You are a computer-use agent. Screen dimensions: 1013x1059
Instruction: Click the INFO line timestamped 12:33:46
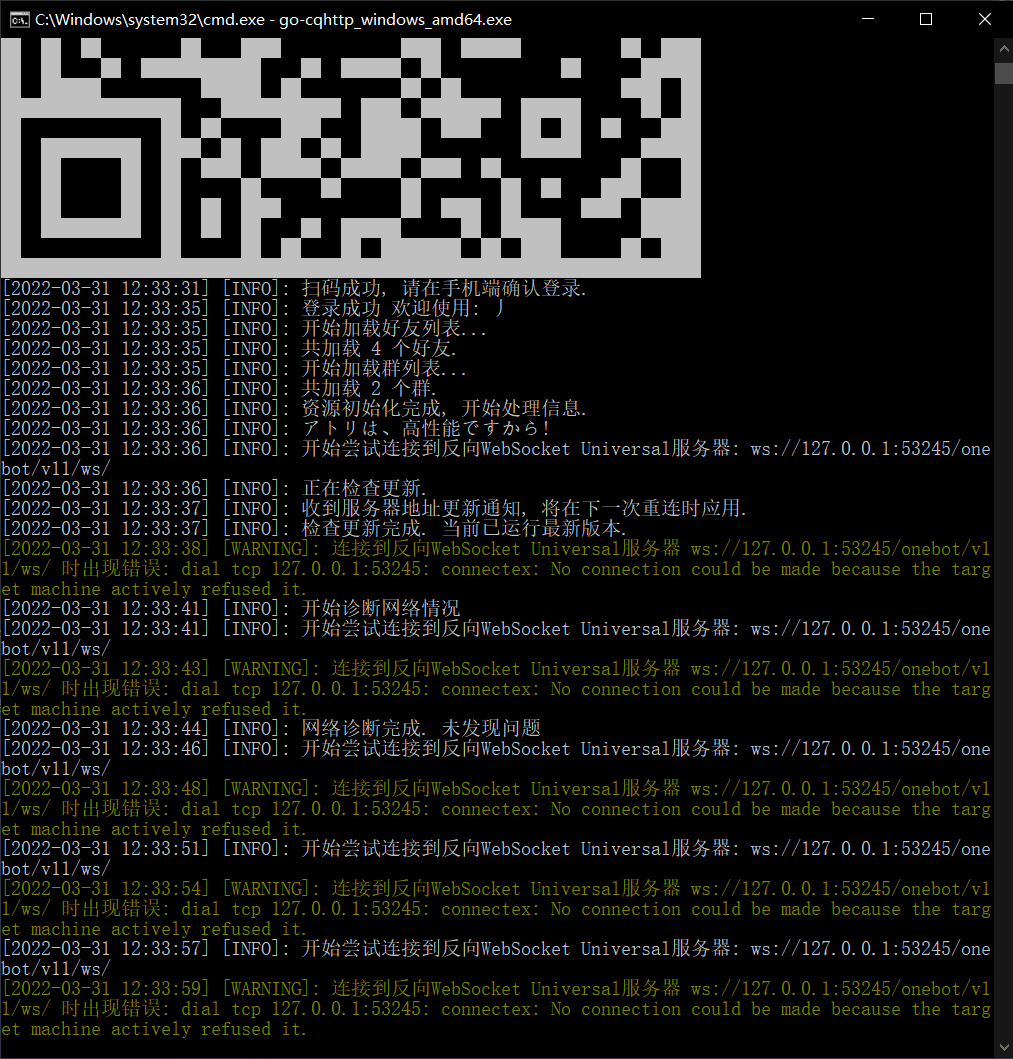coord(496,758)
